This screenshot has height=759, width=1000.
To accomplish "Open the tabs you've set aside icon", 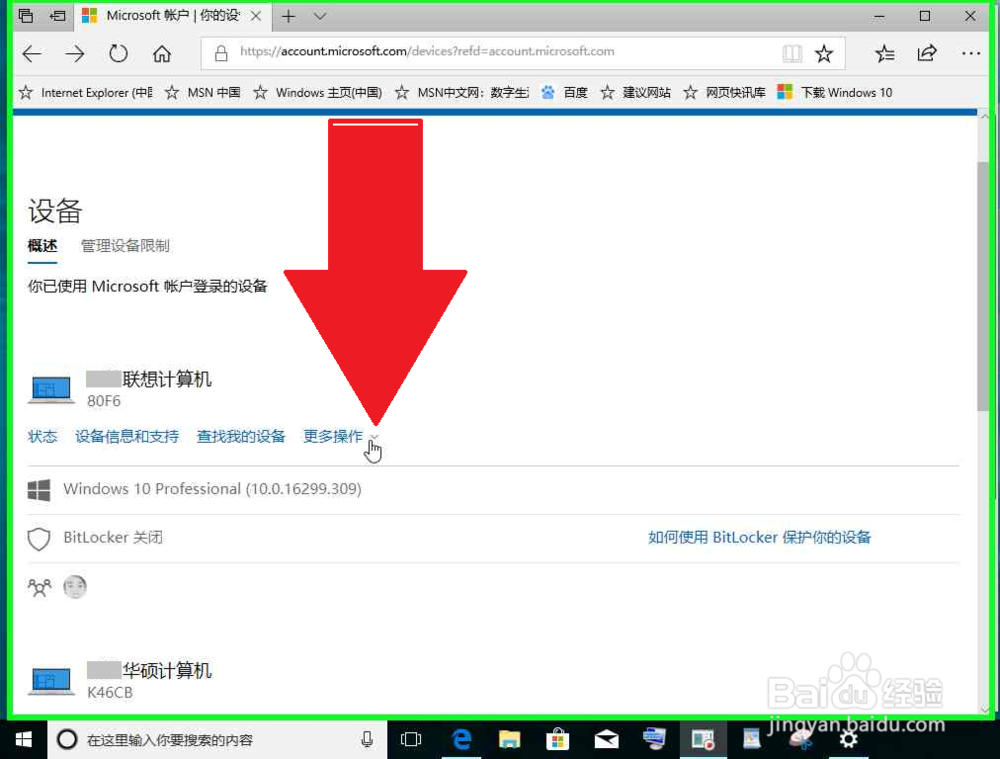I will click(26, 16).
